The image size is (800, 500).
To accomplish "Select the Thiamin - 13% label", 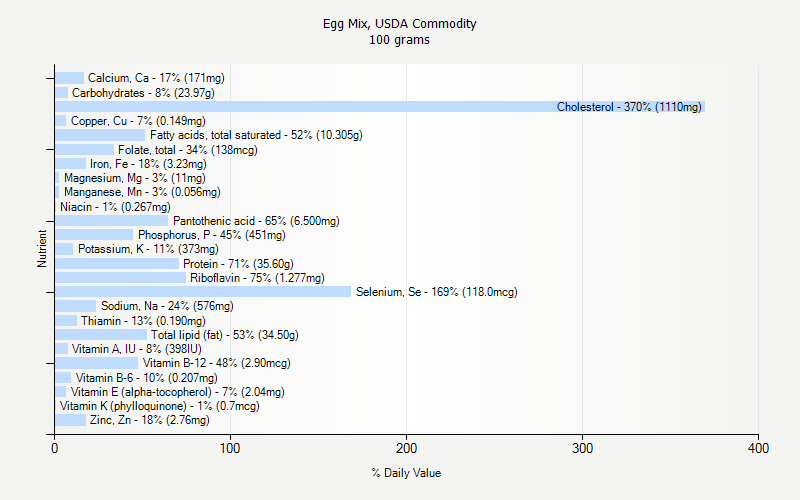I will click(x=143, y=321).
